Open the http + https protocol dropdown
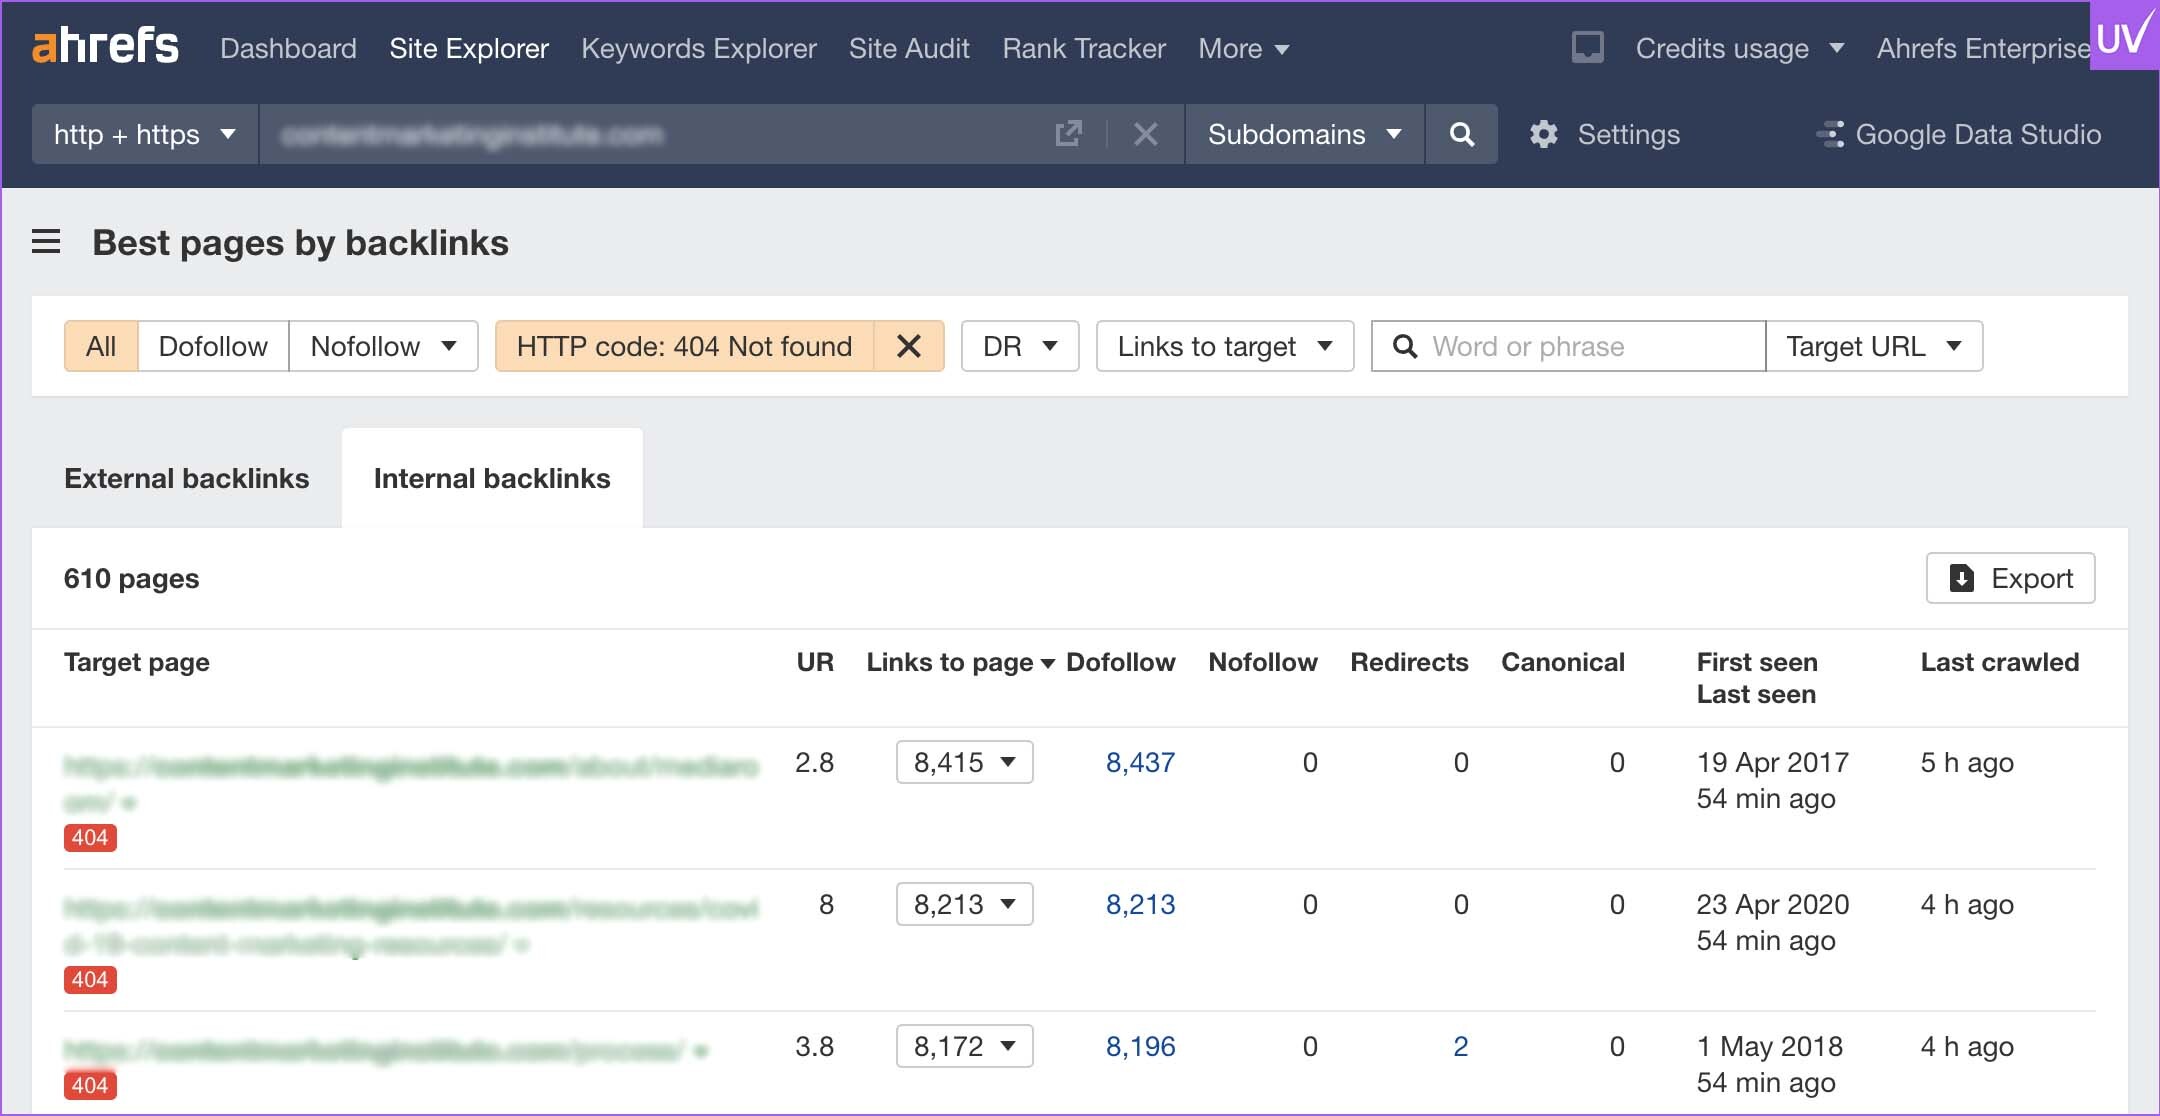The image size is (2160, 1116). (x=145, y=134)
